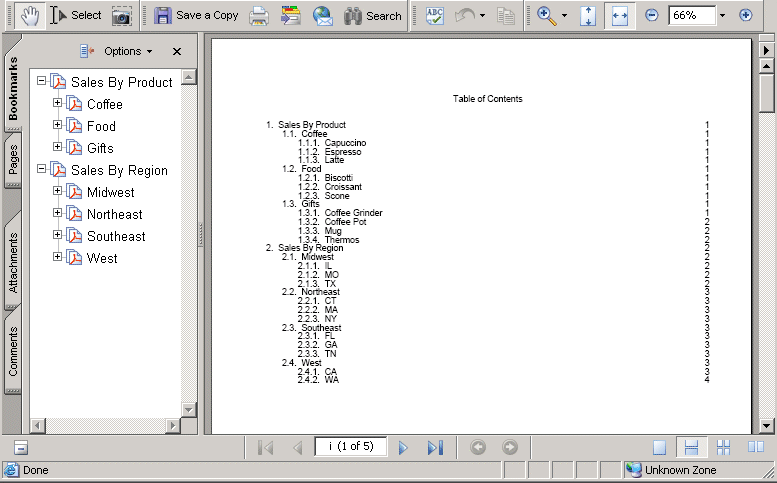Click the Fit Width icon

[x=619, y=16]
